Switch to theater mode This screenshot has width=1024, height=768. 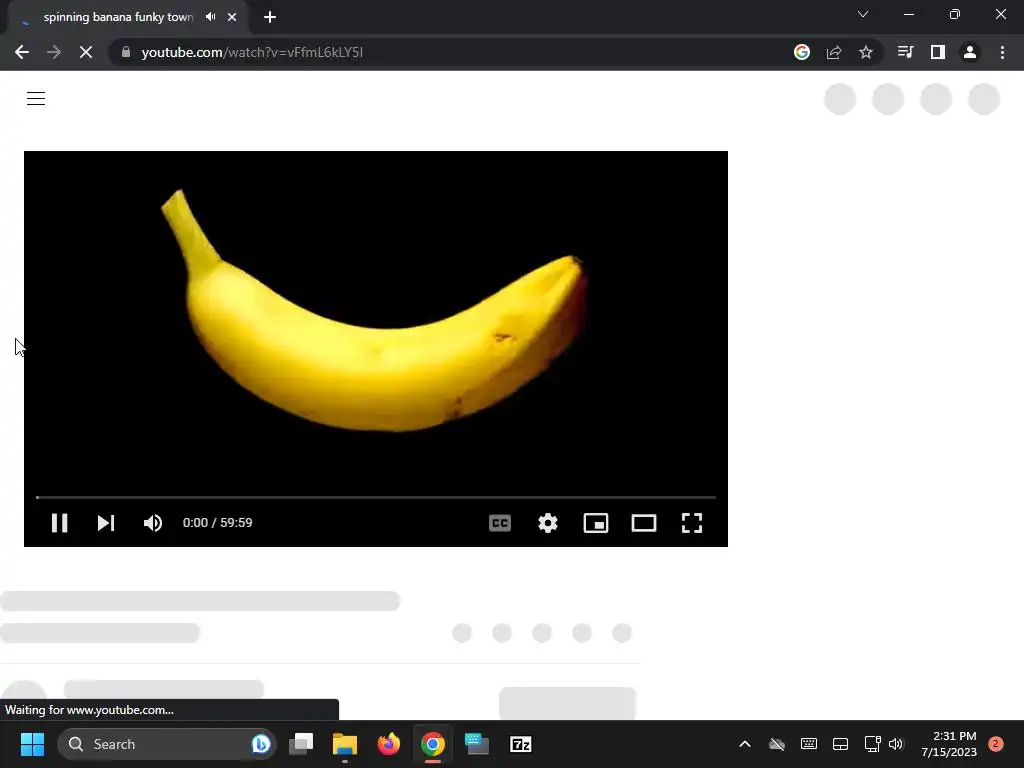644,523
